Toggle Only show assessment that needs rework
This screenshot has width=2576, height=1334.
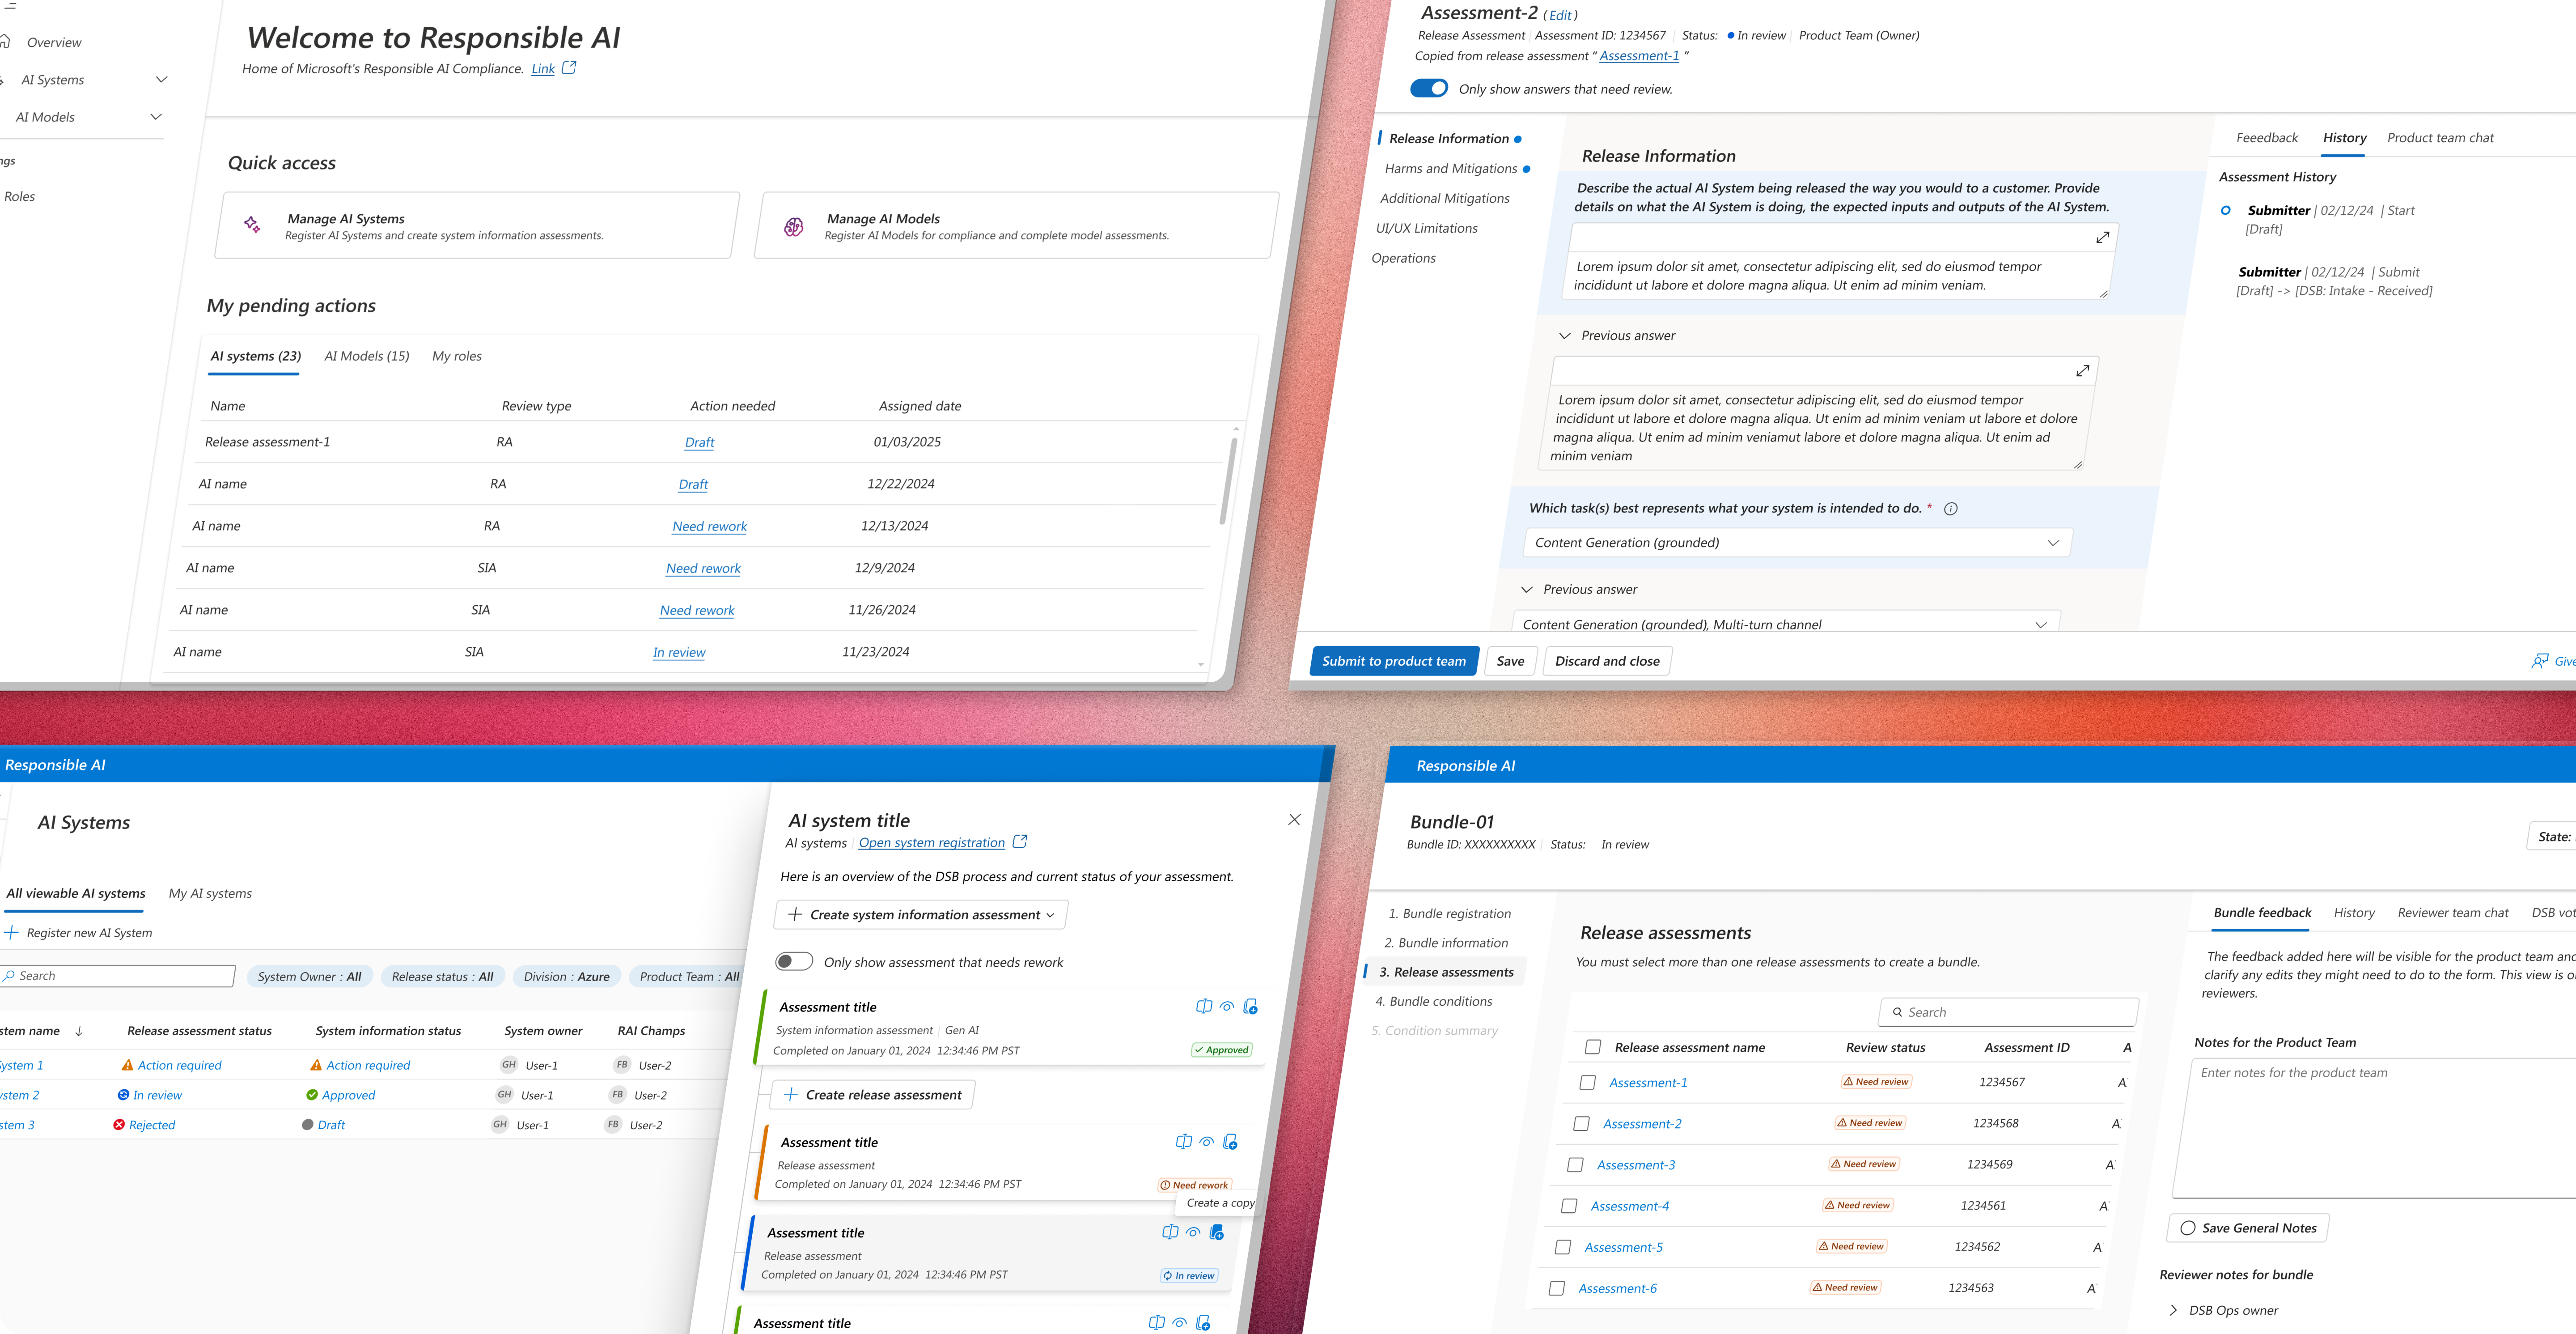coord(794,961)
